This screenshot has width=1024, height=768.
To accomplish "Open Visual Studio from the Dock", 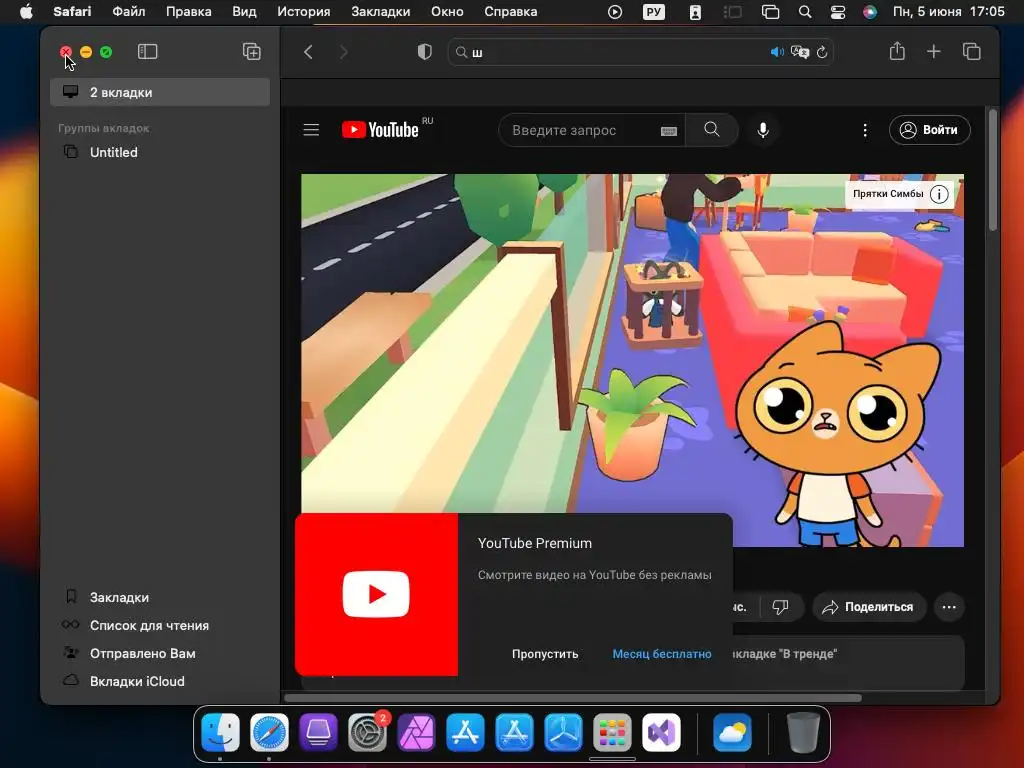I will [x=661, y=732].
